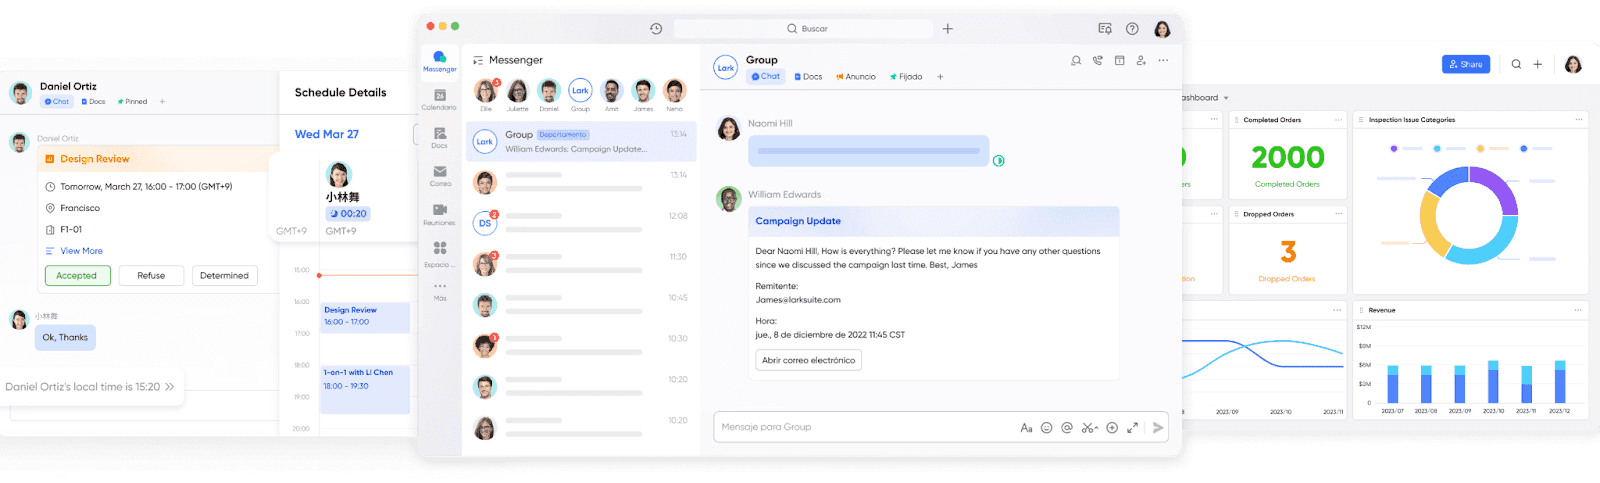Add tab with plus in Daniel Ortiz window

162,102
